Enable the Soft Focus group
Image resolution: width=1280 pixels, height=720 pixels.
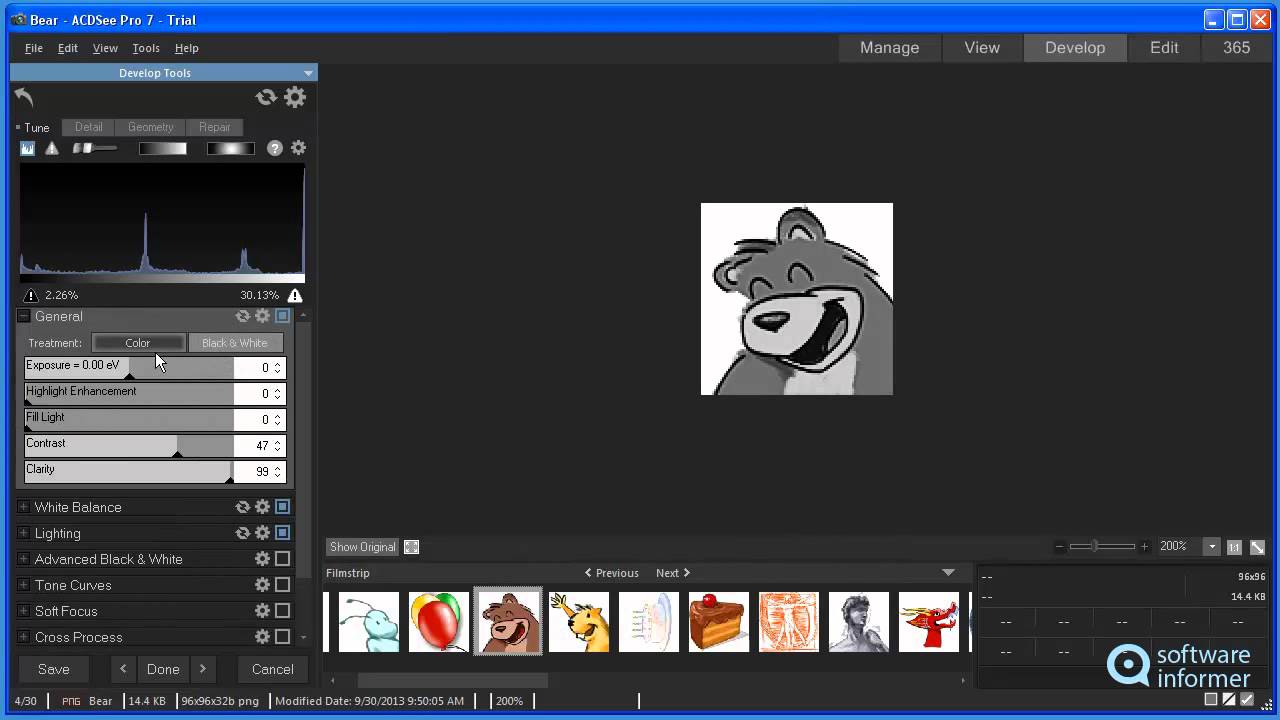283,611
